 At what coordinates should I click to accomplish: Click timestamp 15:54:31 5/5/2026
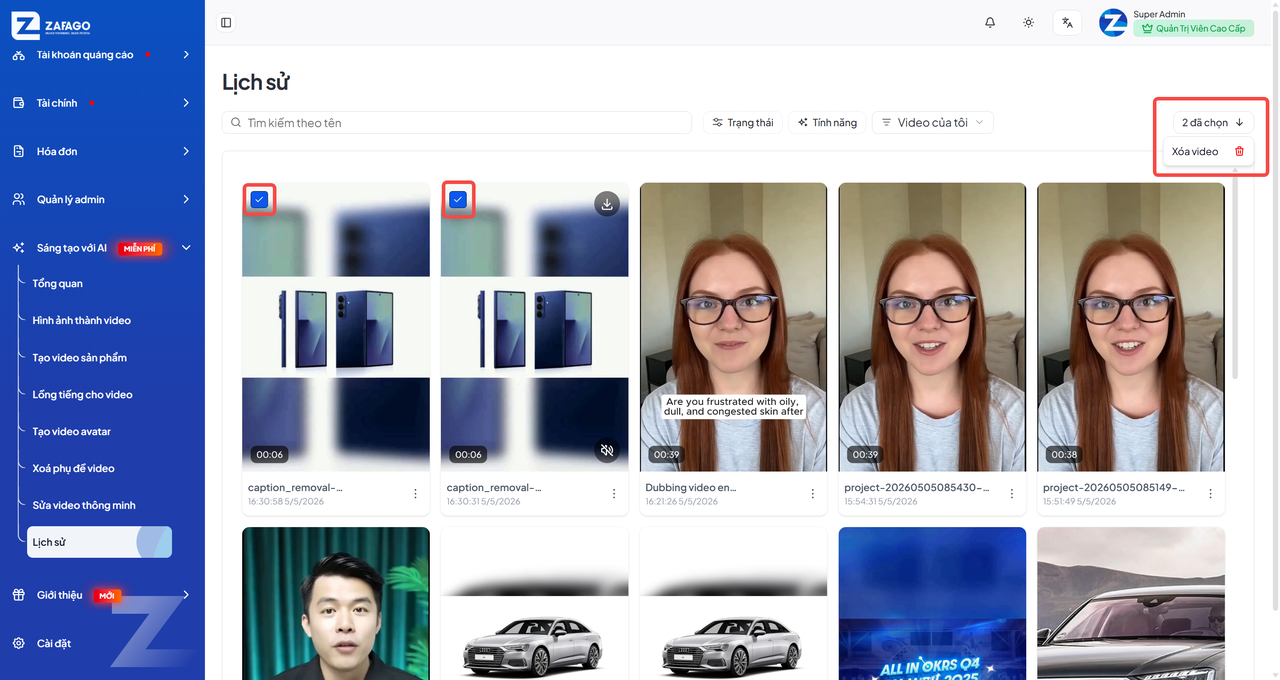tap(881, 501)
